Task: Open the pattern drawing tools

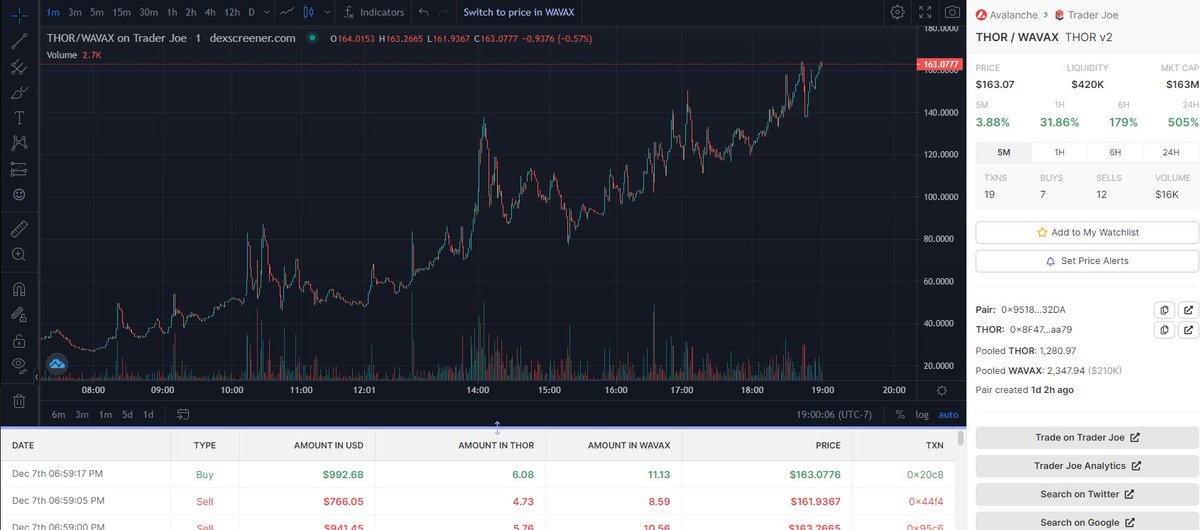Action: tap(19, 143)
